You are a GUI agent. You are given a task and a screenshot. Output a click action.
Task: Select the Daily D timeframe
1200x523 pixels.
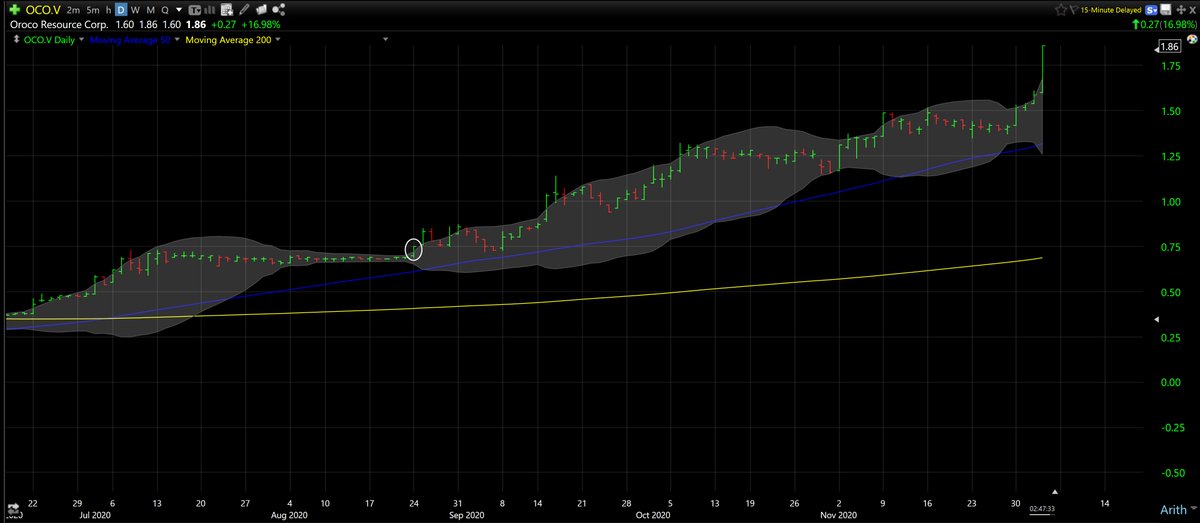[x=121, y=10]
